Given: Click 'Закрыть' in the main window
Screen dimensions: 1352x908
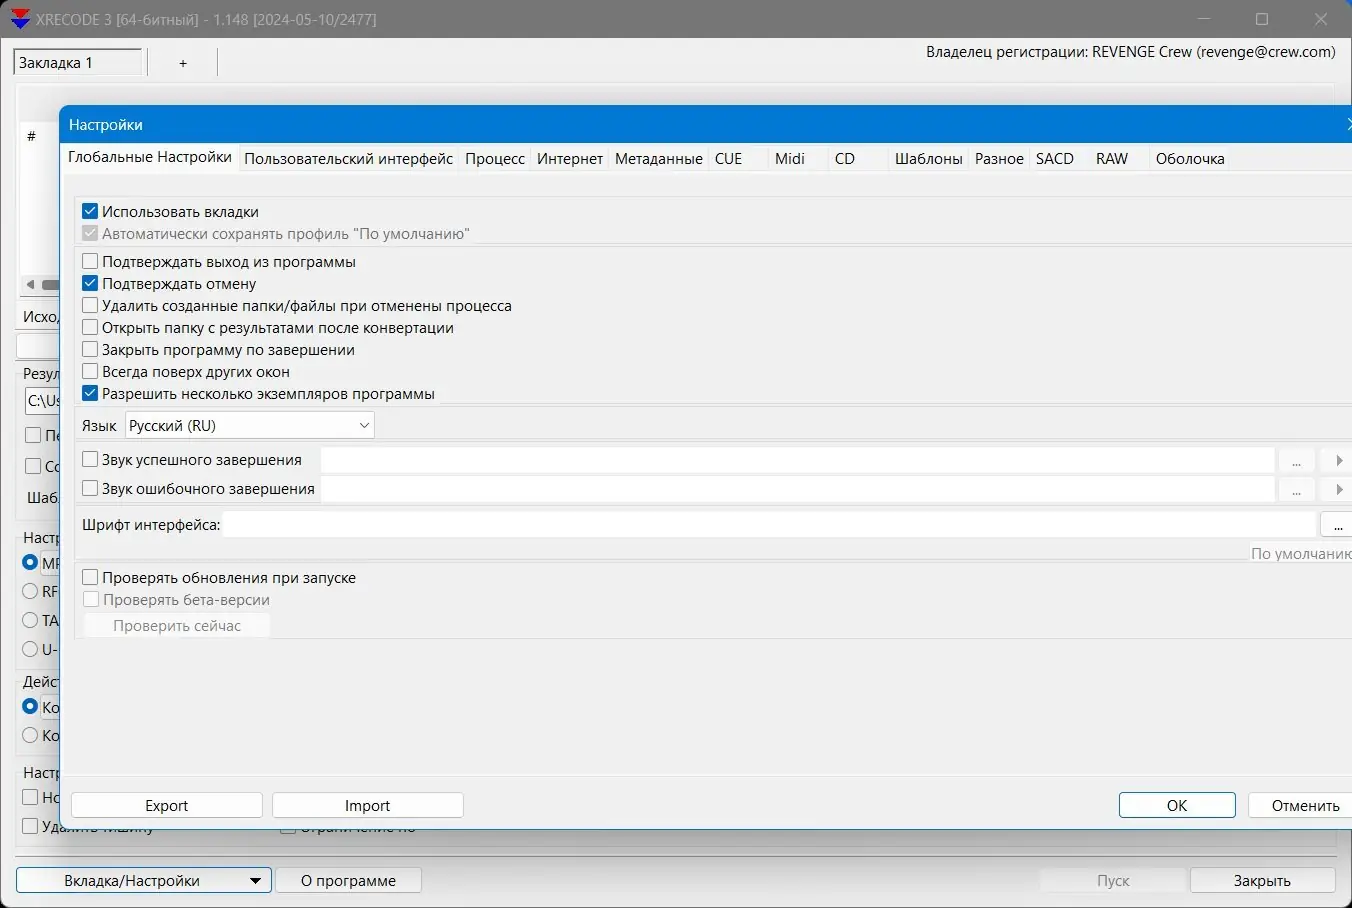Looking at the screenshot, I should (x=1262, y=881).
